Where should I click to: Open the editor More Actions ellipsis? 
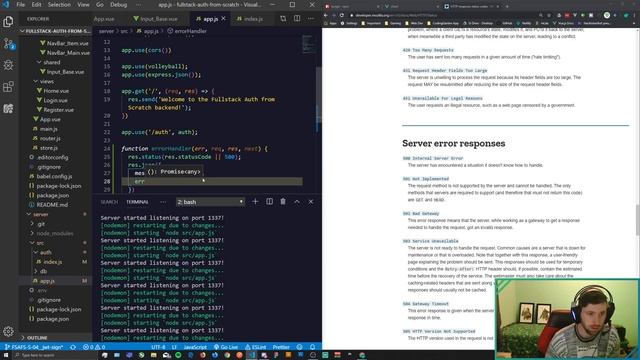tap(311, 19)
